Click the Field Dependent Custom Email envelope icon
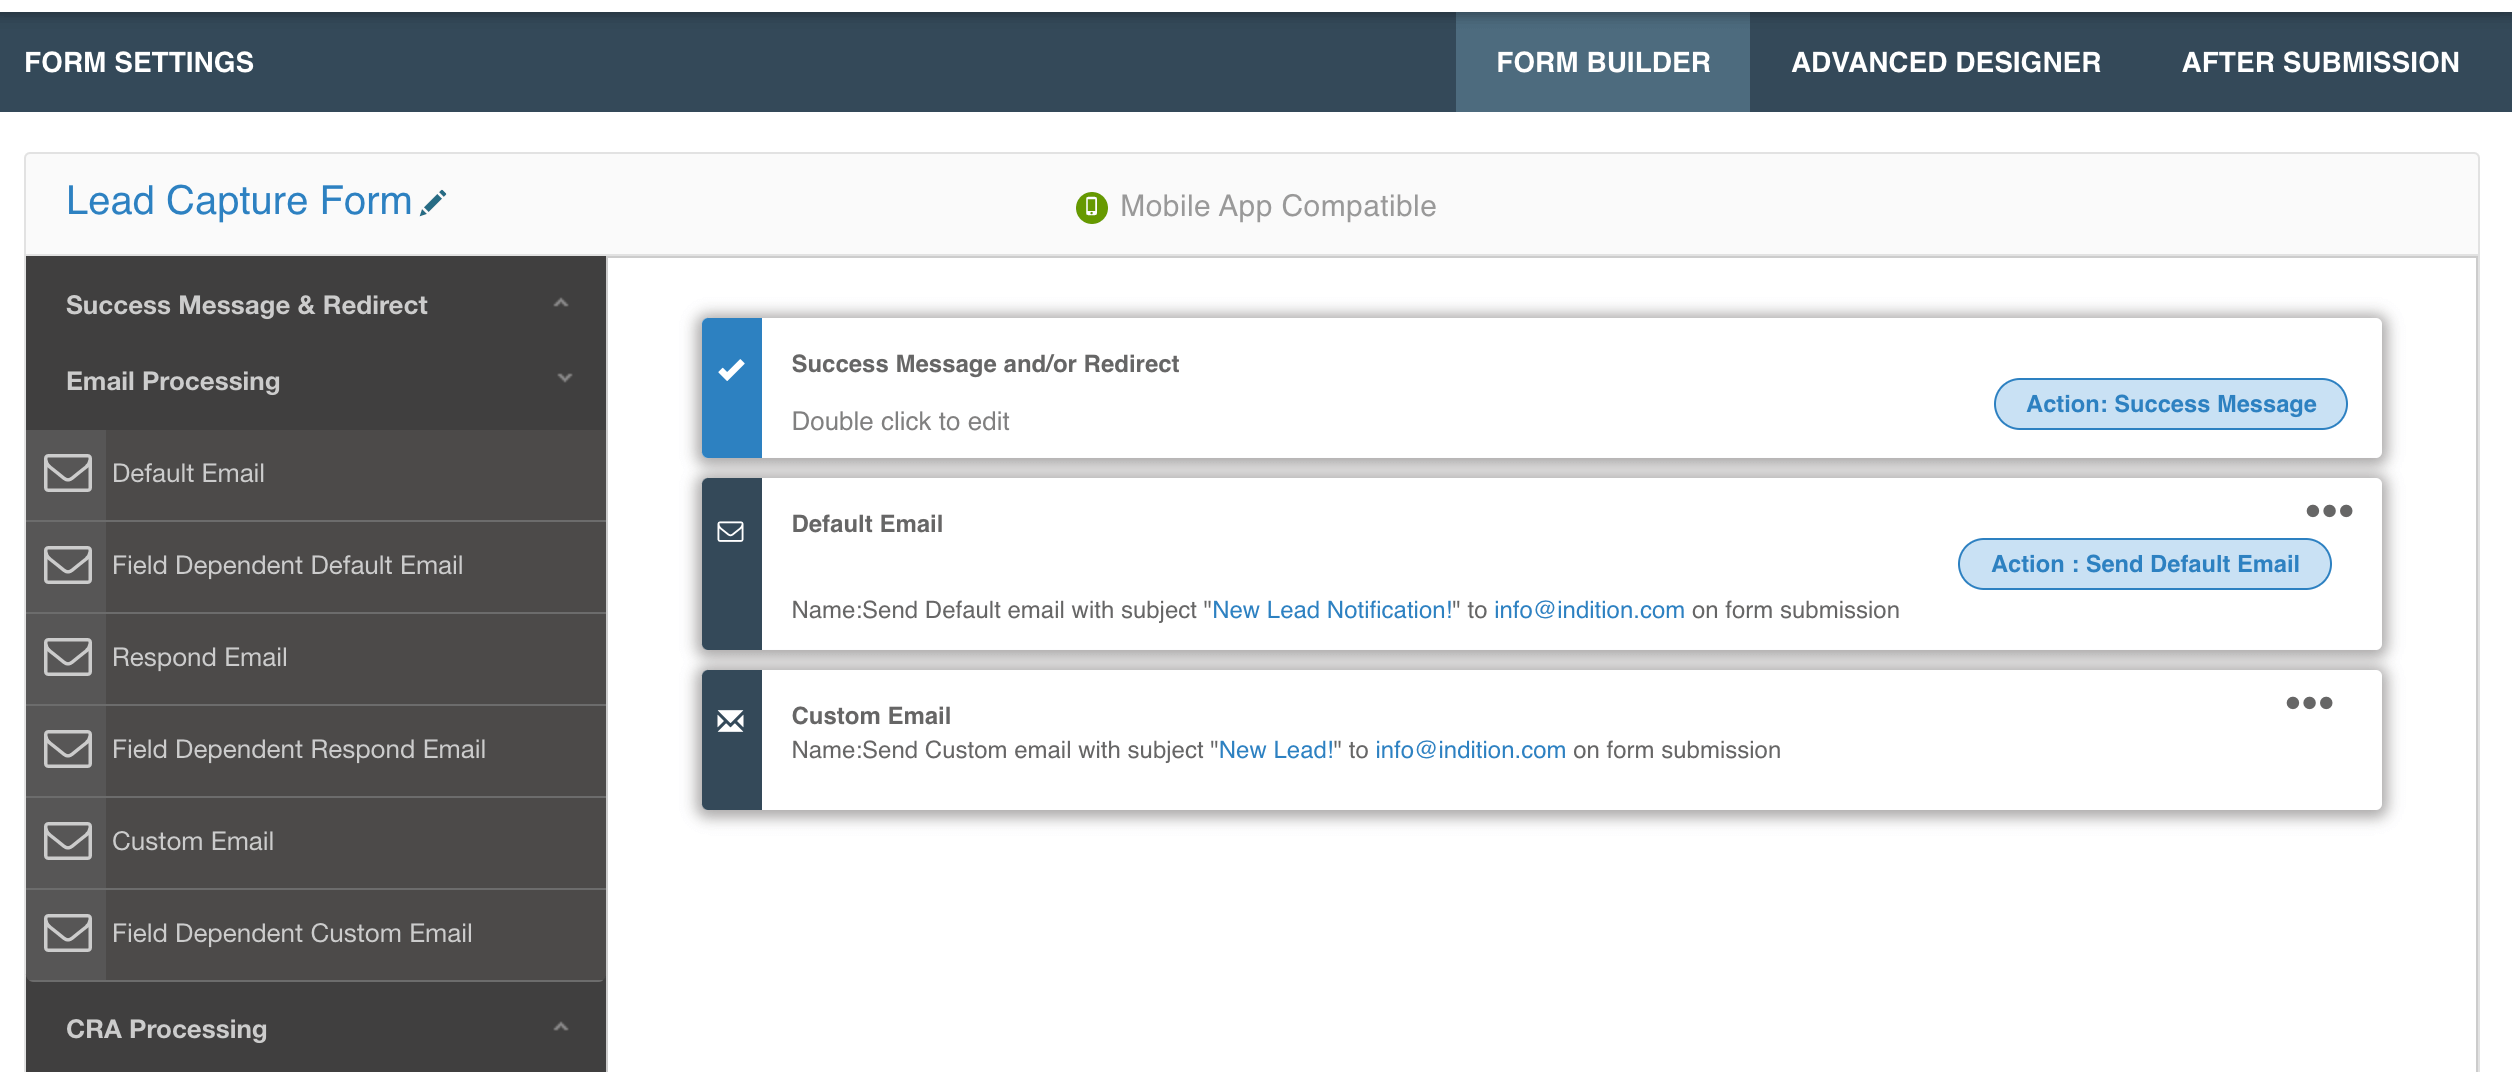Screen dimensions: 2512x1072 point(68,933)
